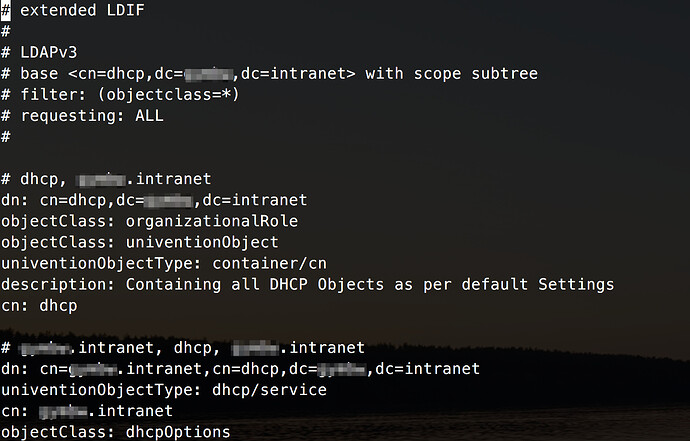This screenshot has width=690, height=441.
Task: Click the word 'DHCP' in the description
Action: click(x=288, y=284)
